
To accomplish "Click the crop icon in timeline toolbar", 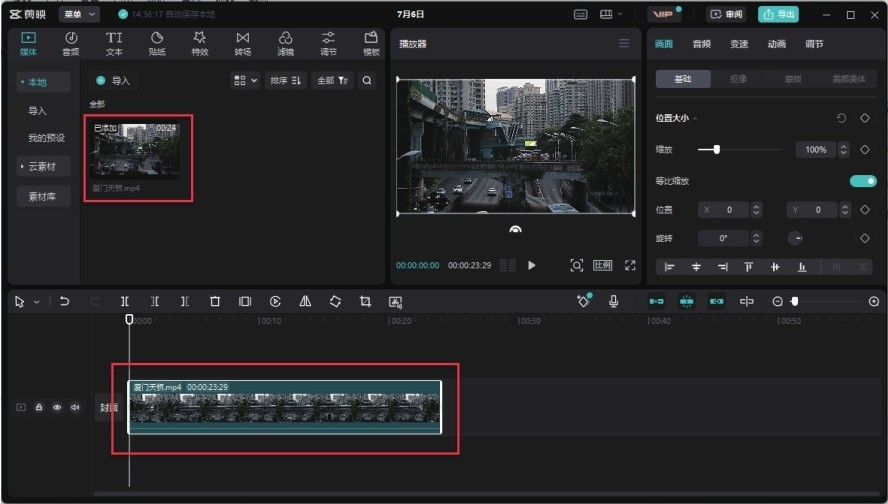I will tap(365, 301).
